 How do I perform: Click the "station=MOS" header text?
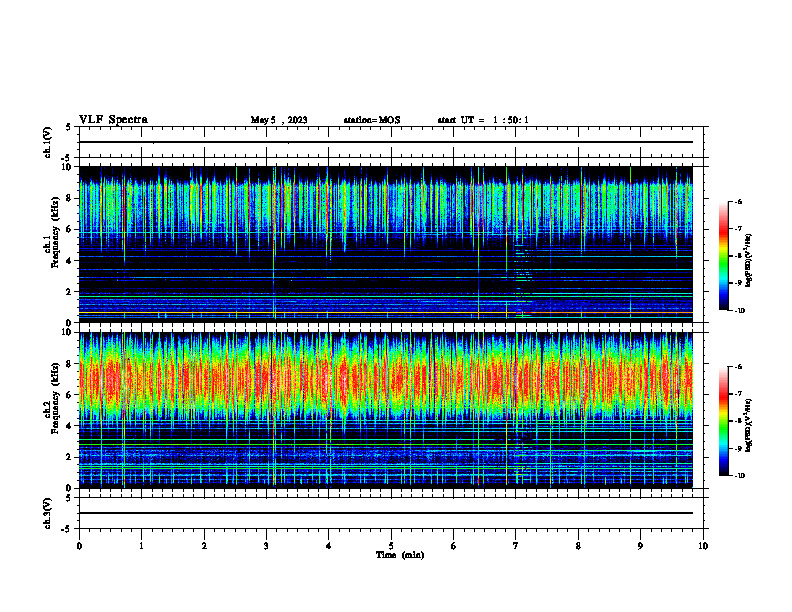click(372, 120)
